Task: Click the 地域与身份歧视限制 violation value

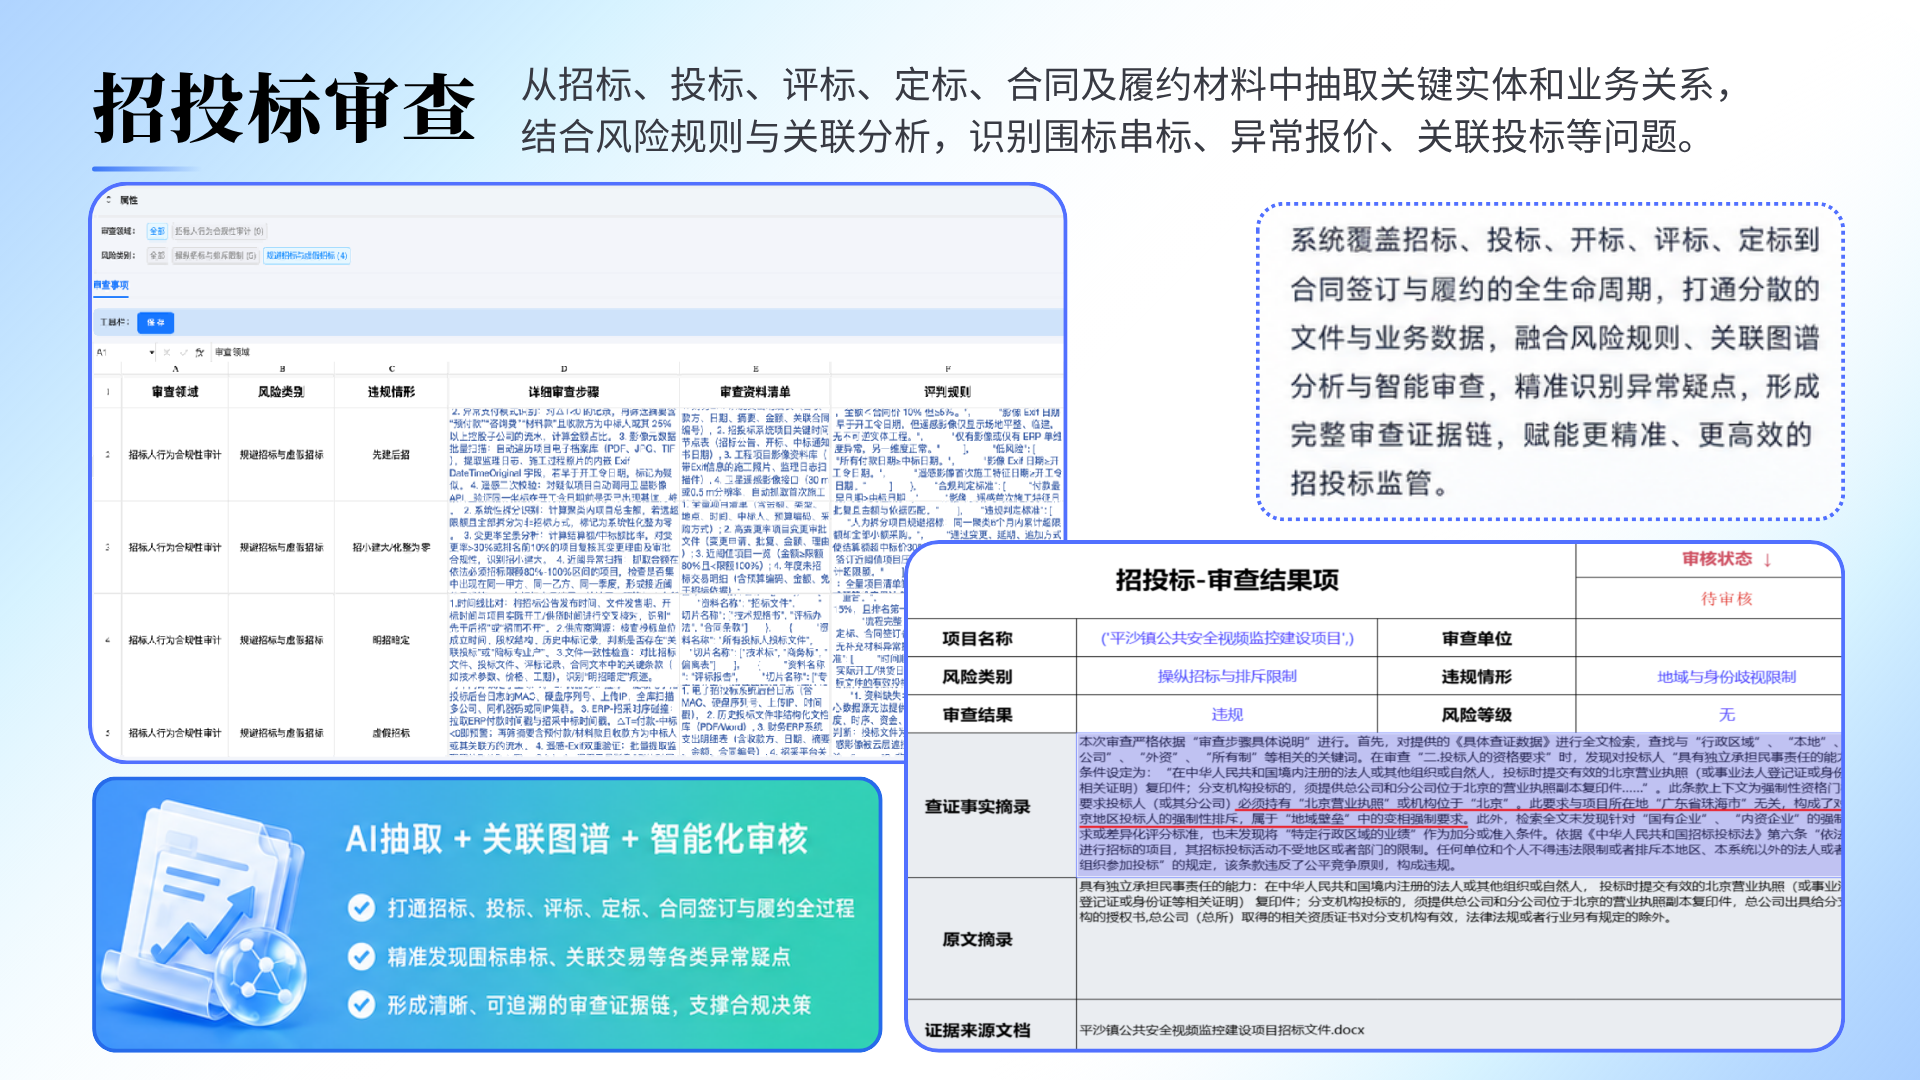Action: coord(1726,677)
